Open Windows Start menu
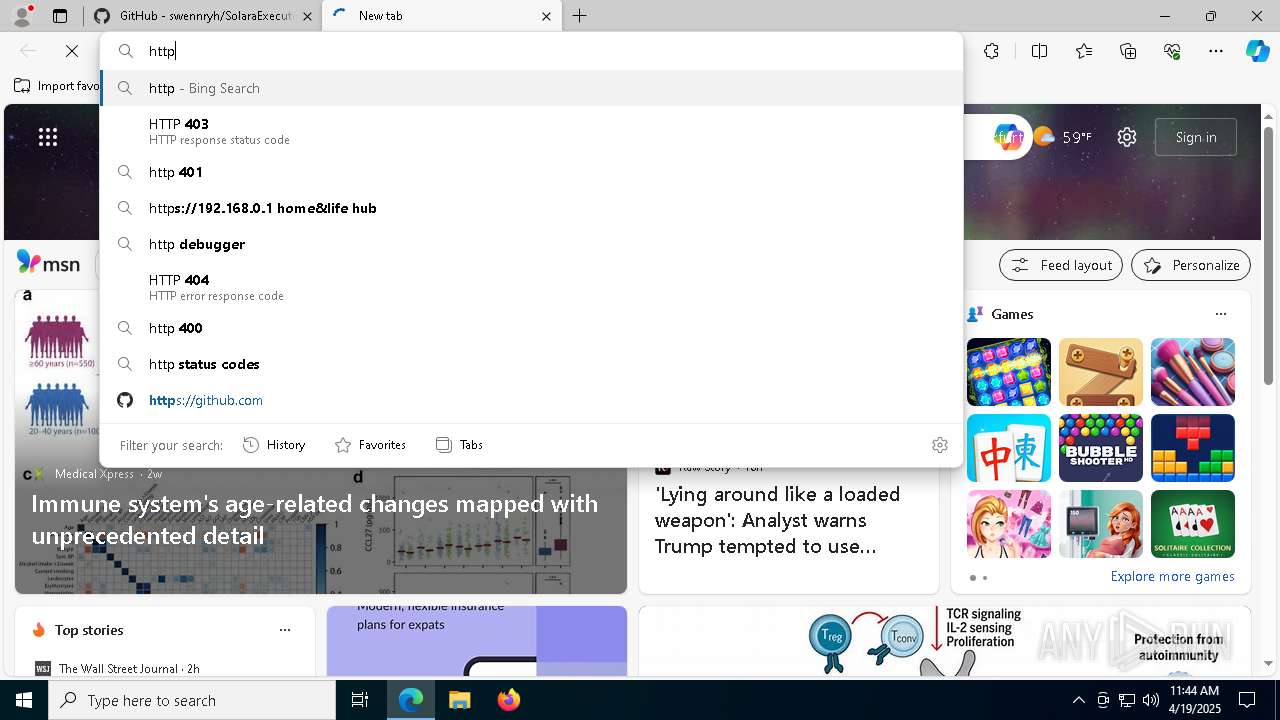The width and height of the screenshot is (1280, 720). click(24, 700)
